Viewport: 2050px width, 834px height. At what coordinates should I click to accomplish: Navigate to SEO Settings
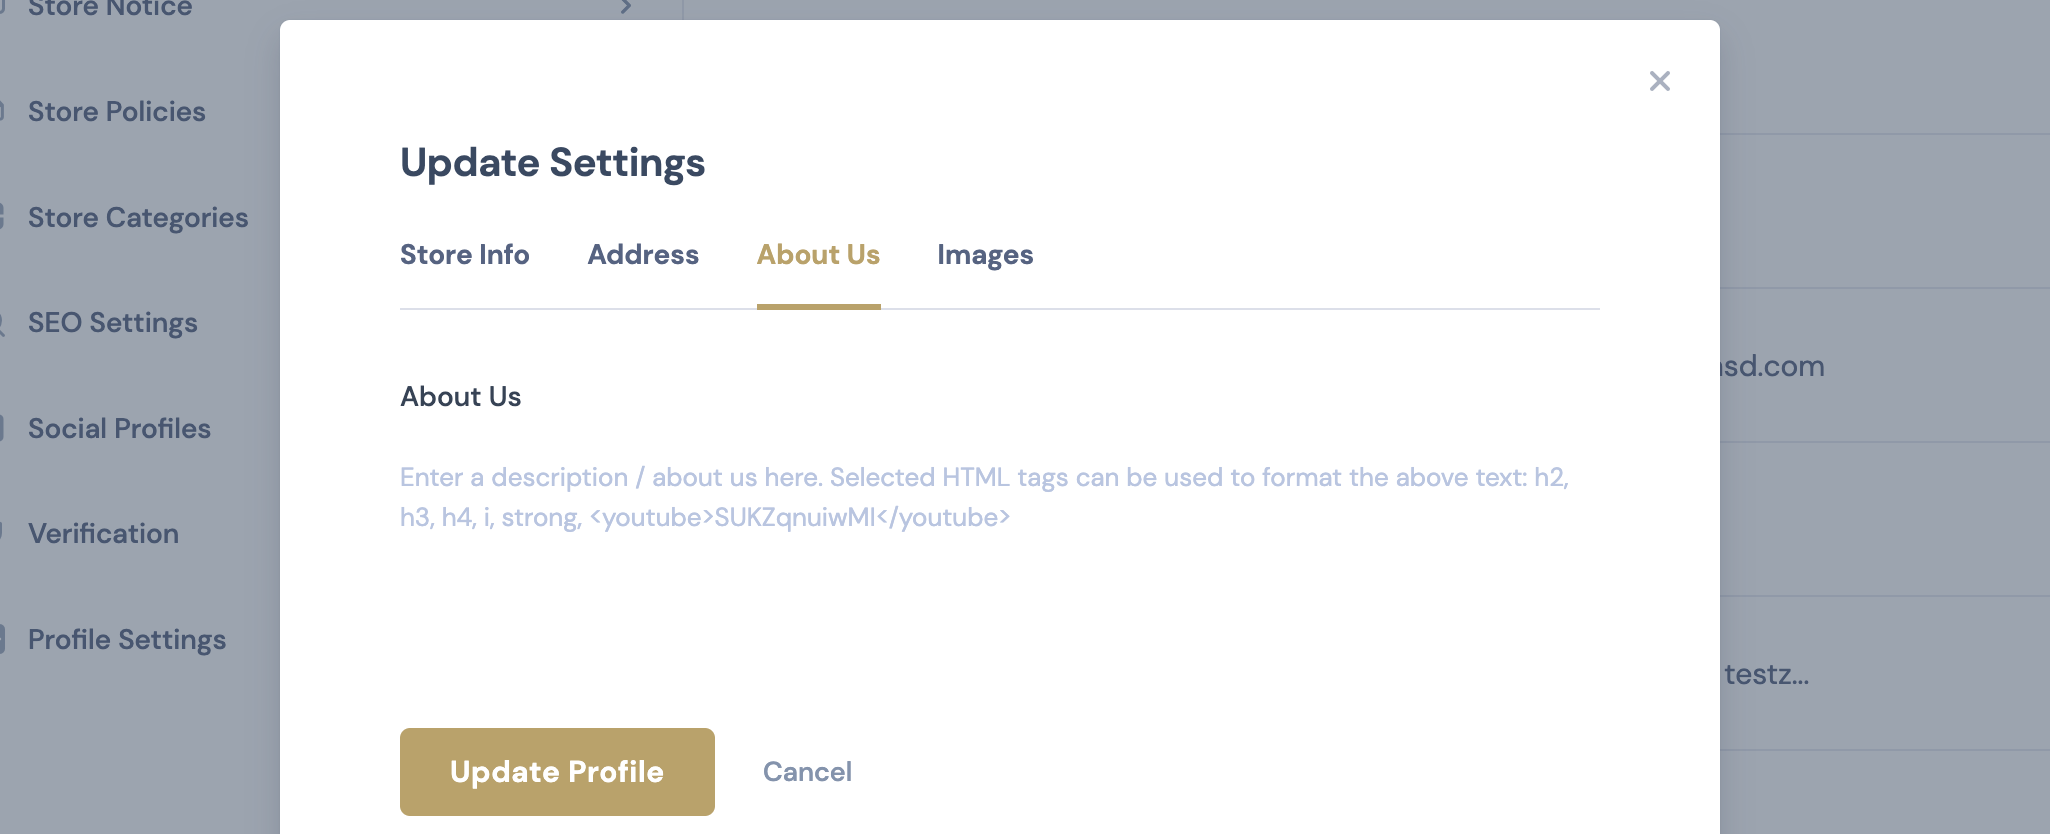pyautogui.click(x=113, y=323)
